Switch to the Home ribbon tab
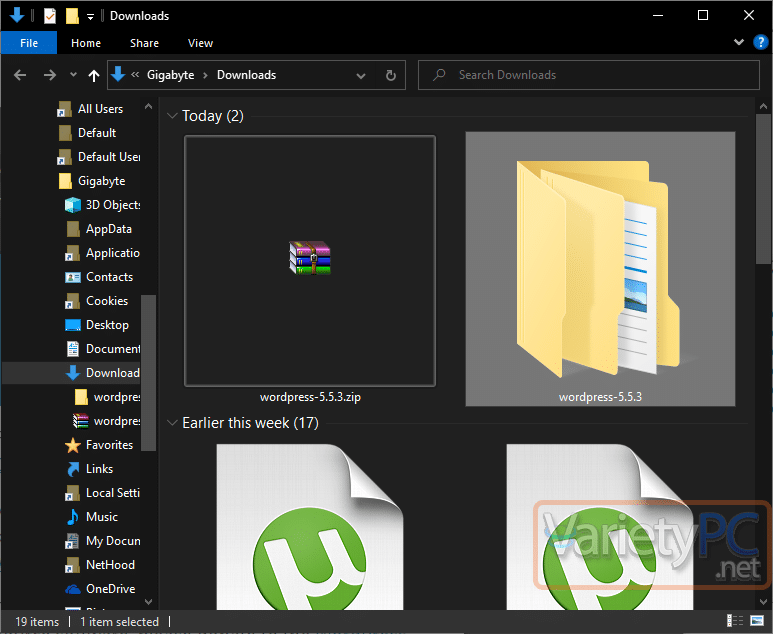773x634 pixels. click(x=86, y=43)
